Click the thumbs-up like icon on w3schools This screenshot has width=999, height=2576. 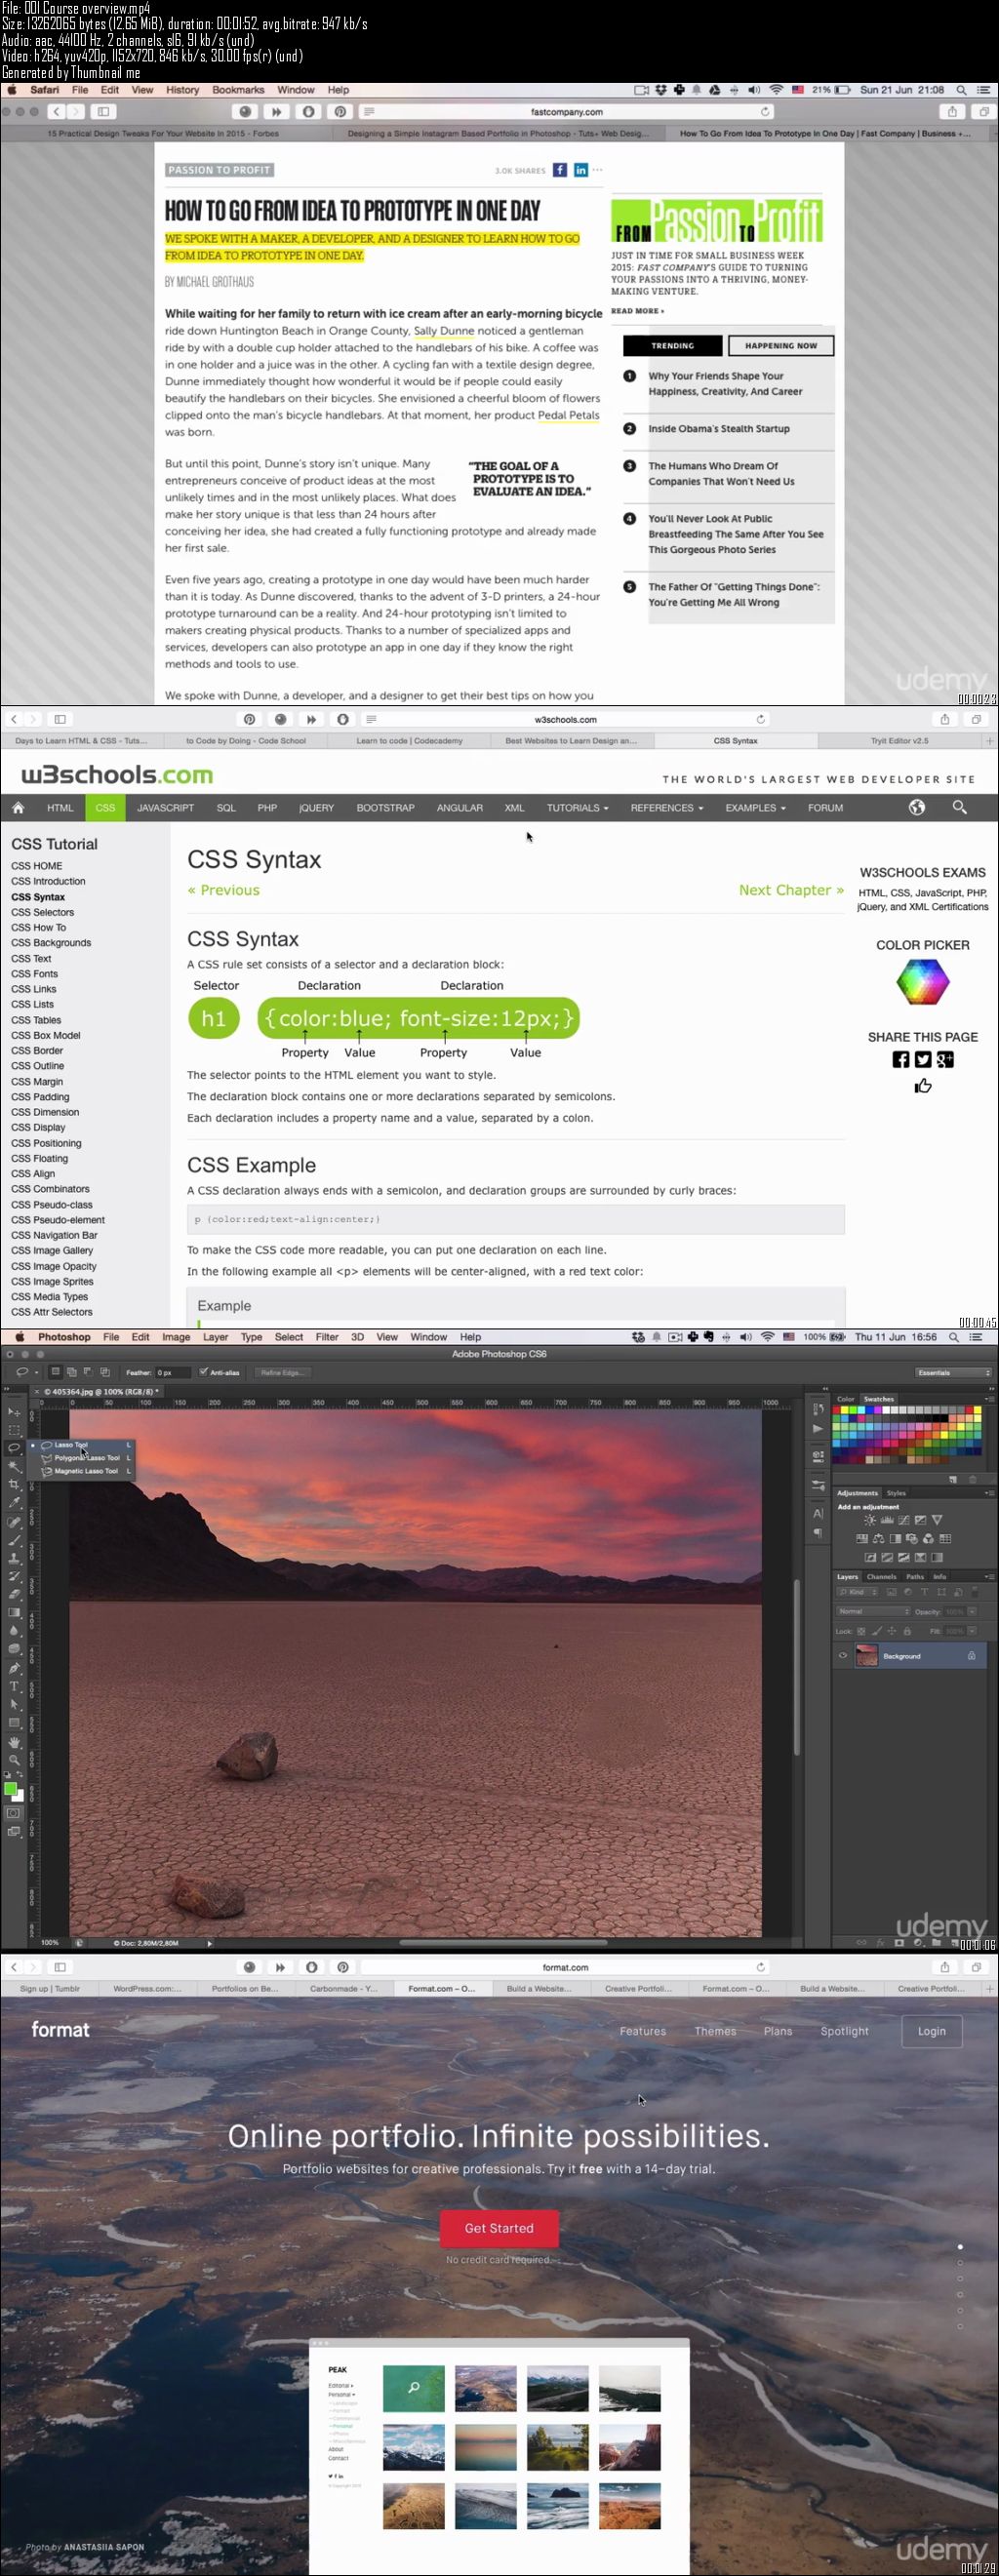[x=923, y=1086]
